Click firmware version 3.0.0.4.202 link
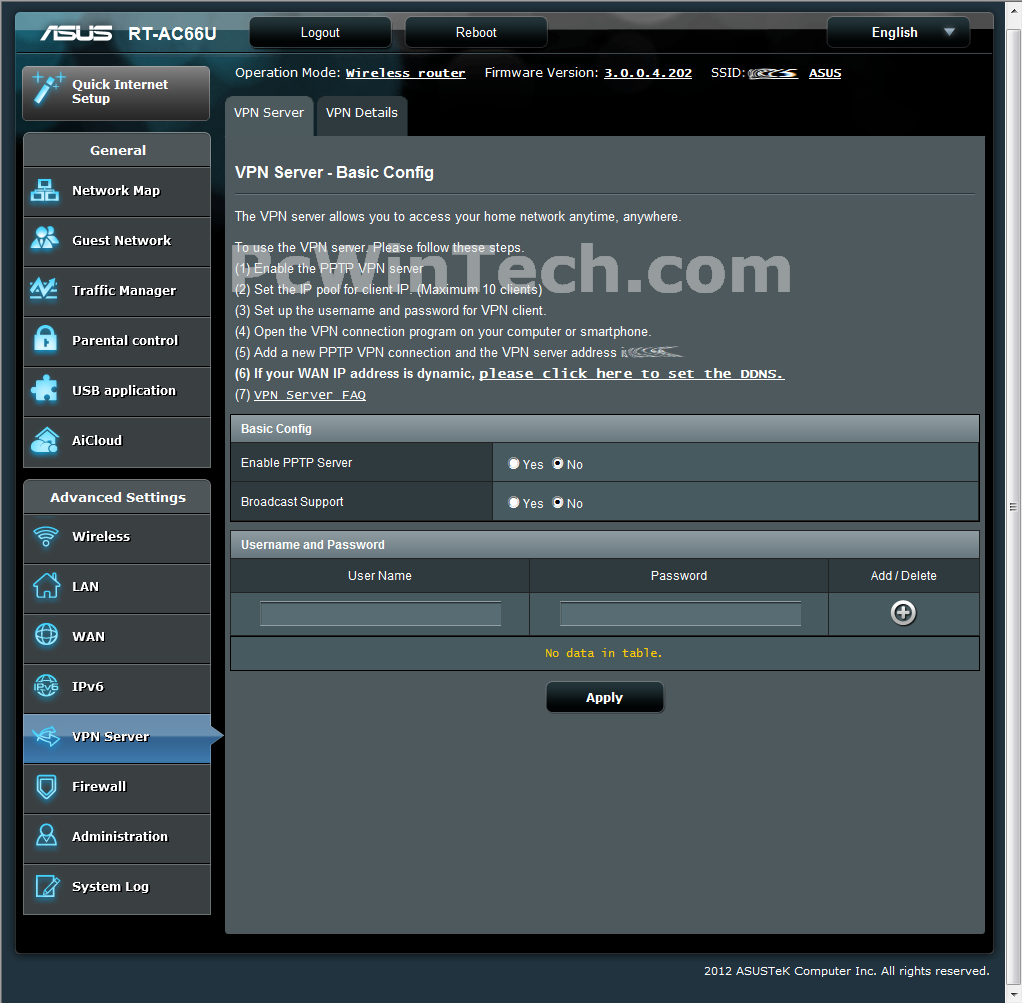 [x=648, y=73]
